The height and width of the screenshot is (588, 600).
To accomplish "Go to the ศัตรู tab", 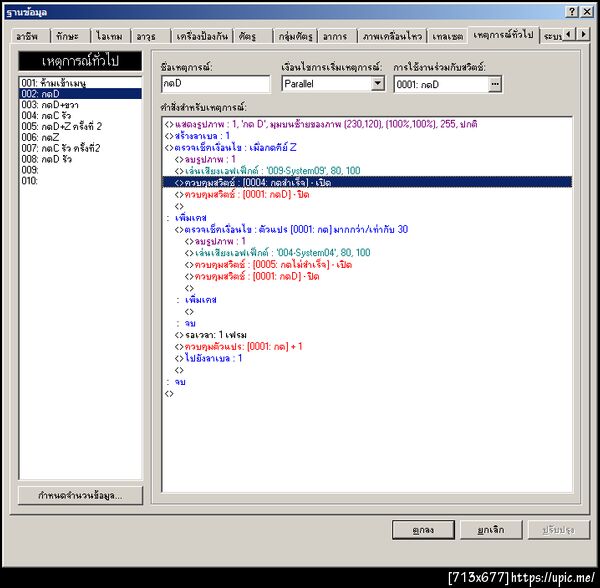I will pos(253,36).
